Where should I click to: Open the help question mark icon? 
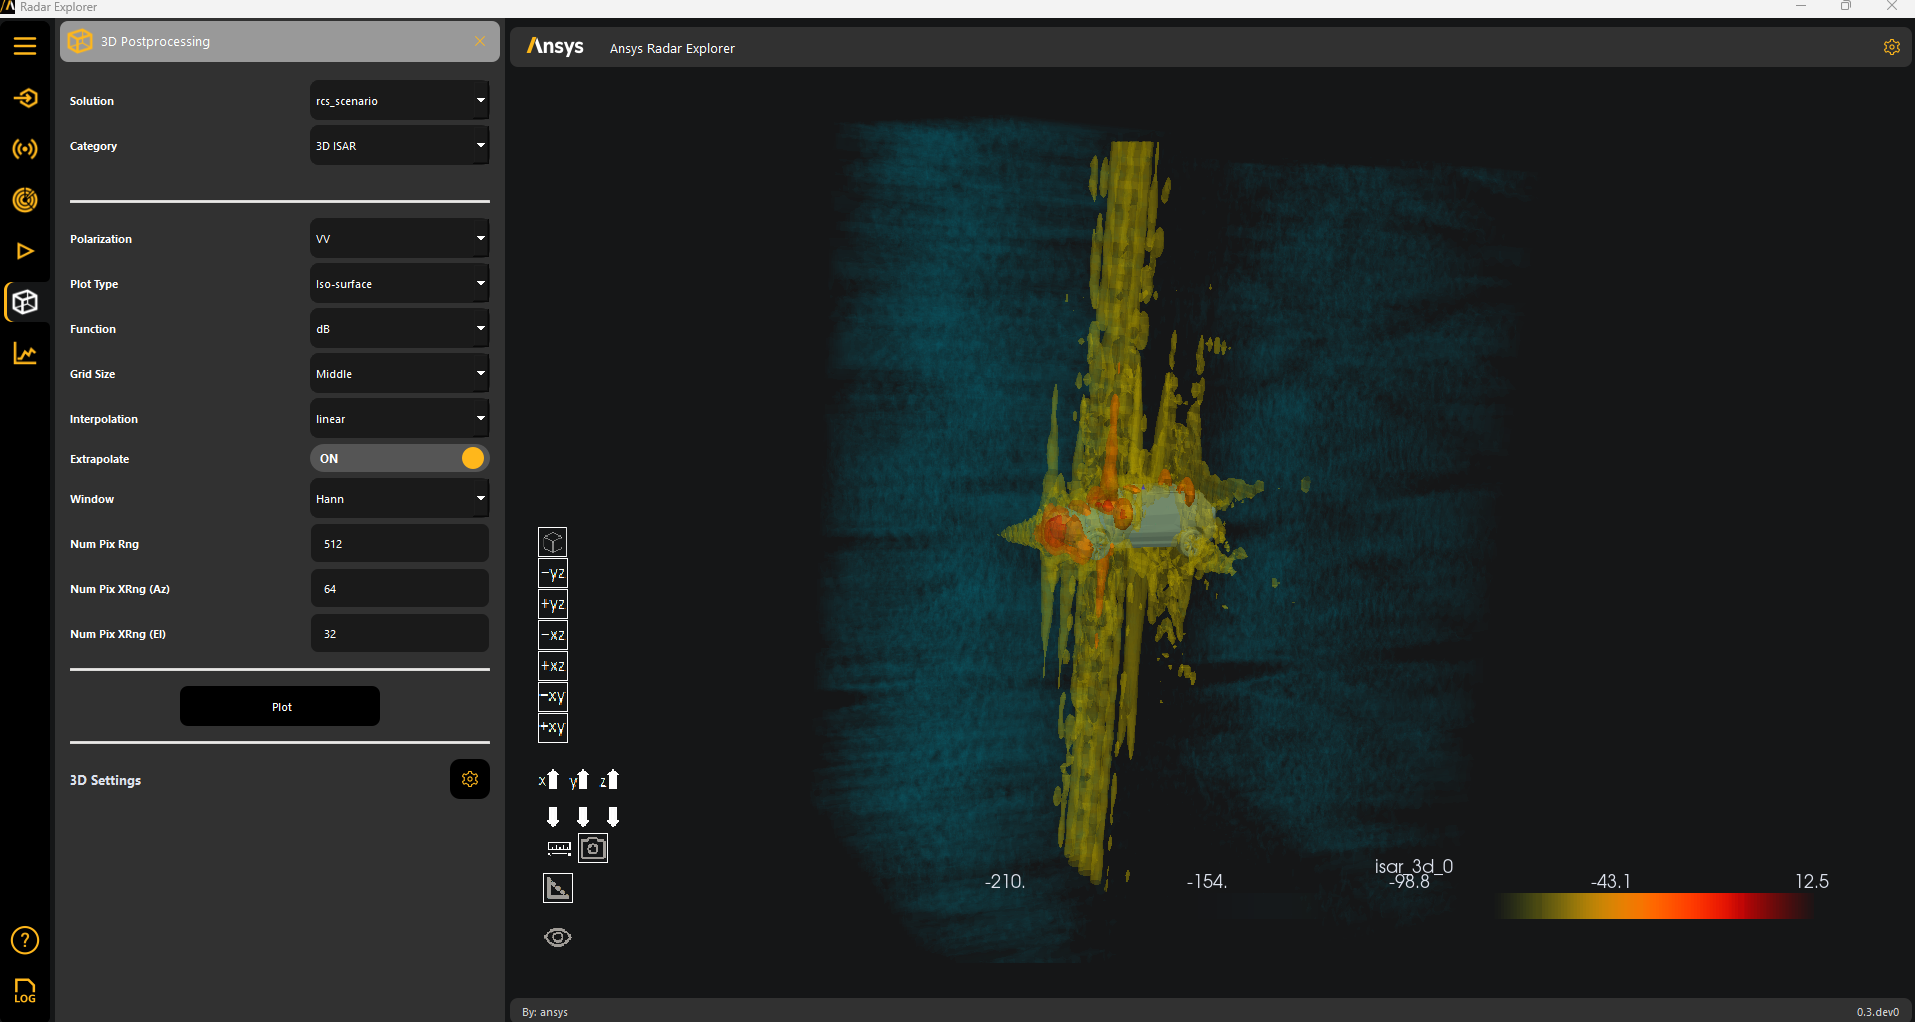25,940
